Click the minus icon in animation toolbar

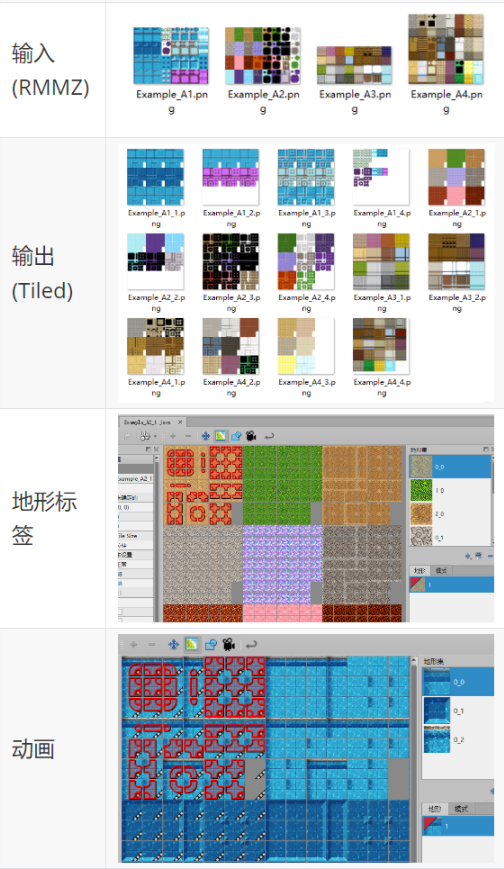(x=151, y=645)
